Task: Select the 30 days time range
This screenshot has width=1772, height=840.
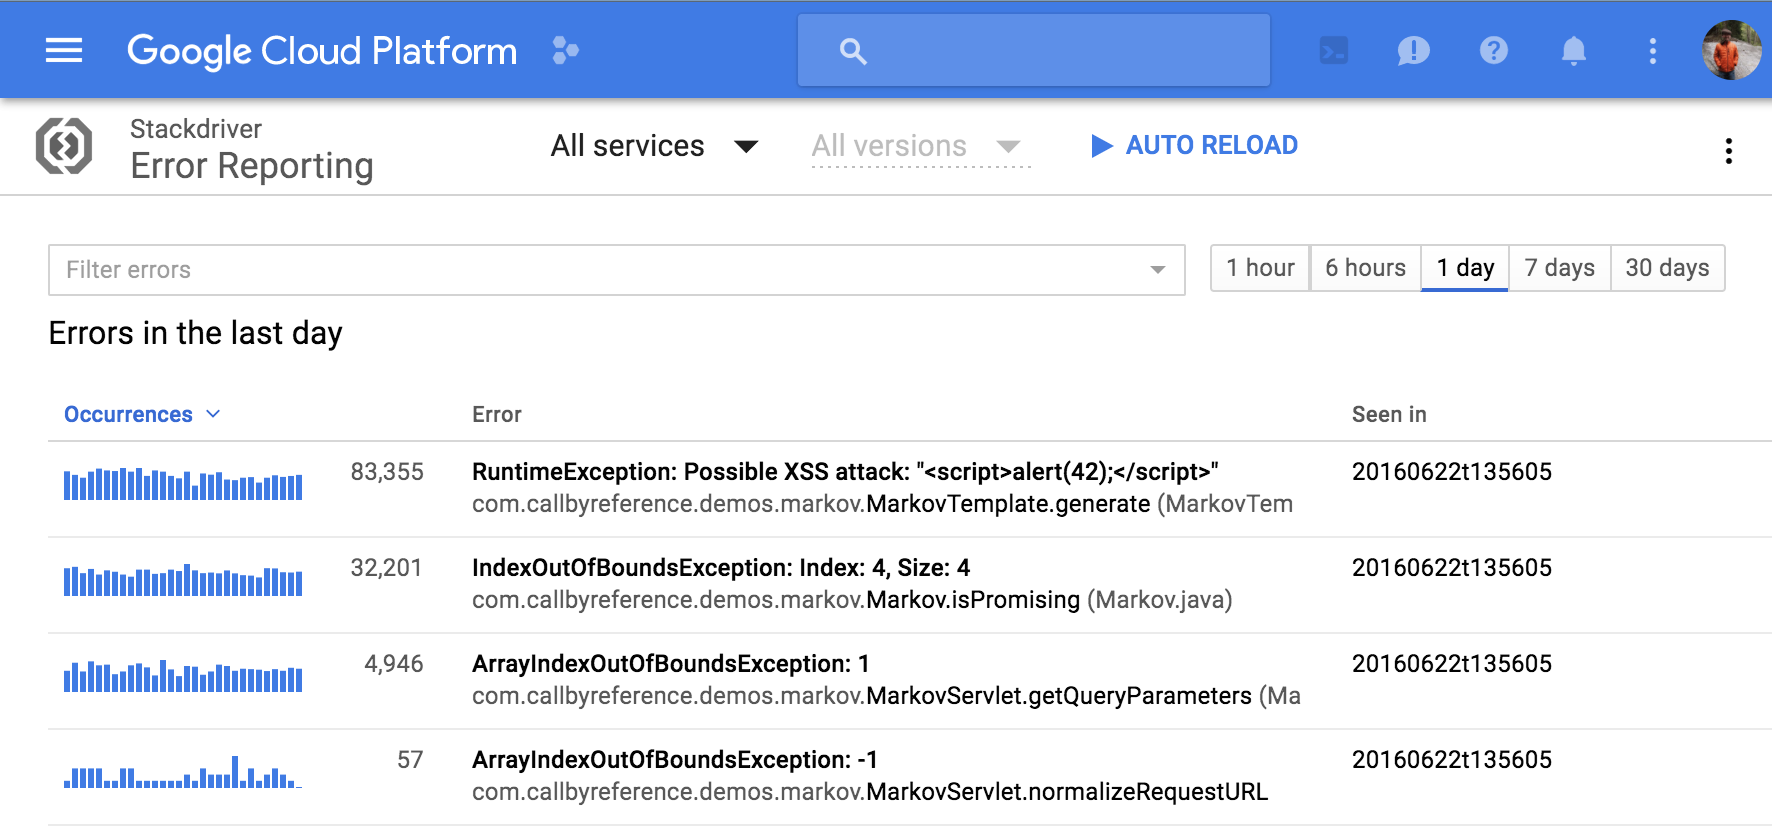Action: coord(1667,268)
